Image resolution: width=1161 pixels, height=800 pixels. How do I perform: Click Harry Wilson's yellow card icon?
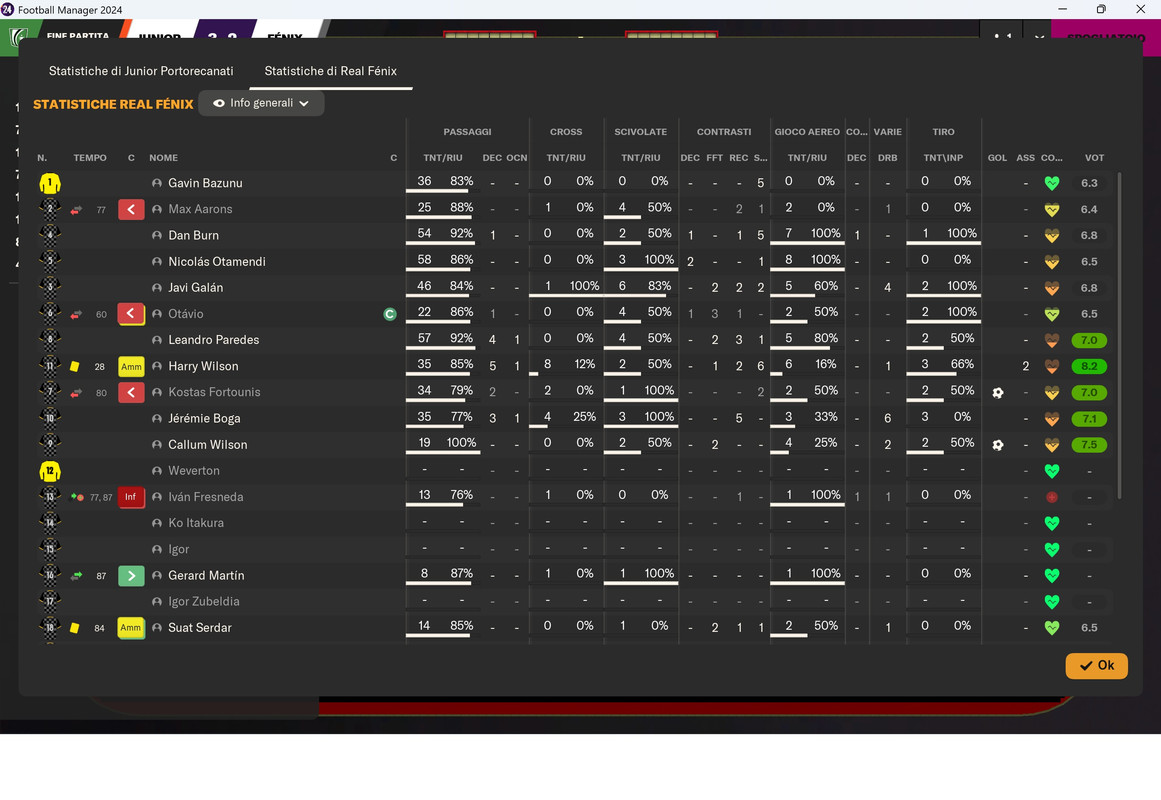75,367
